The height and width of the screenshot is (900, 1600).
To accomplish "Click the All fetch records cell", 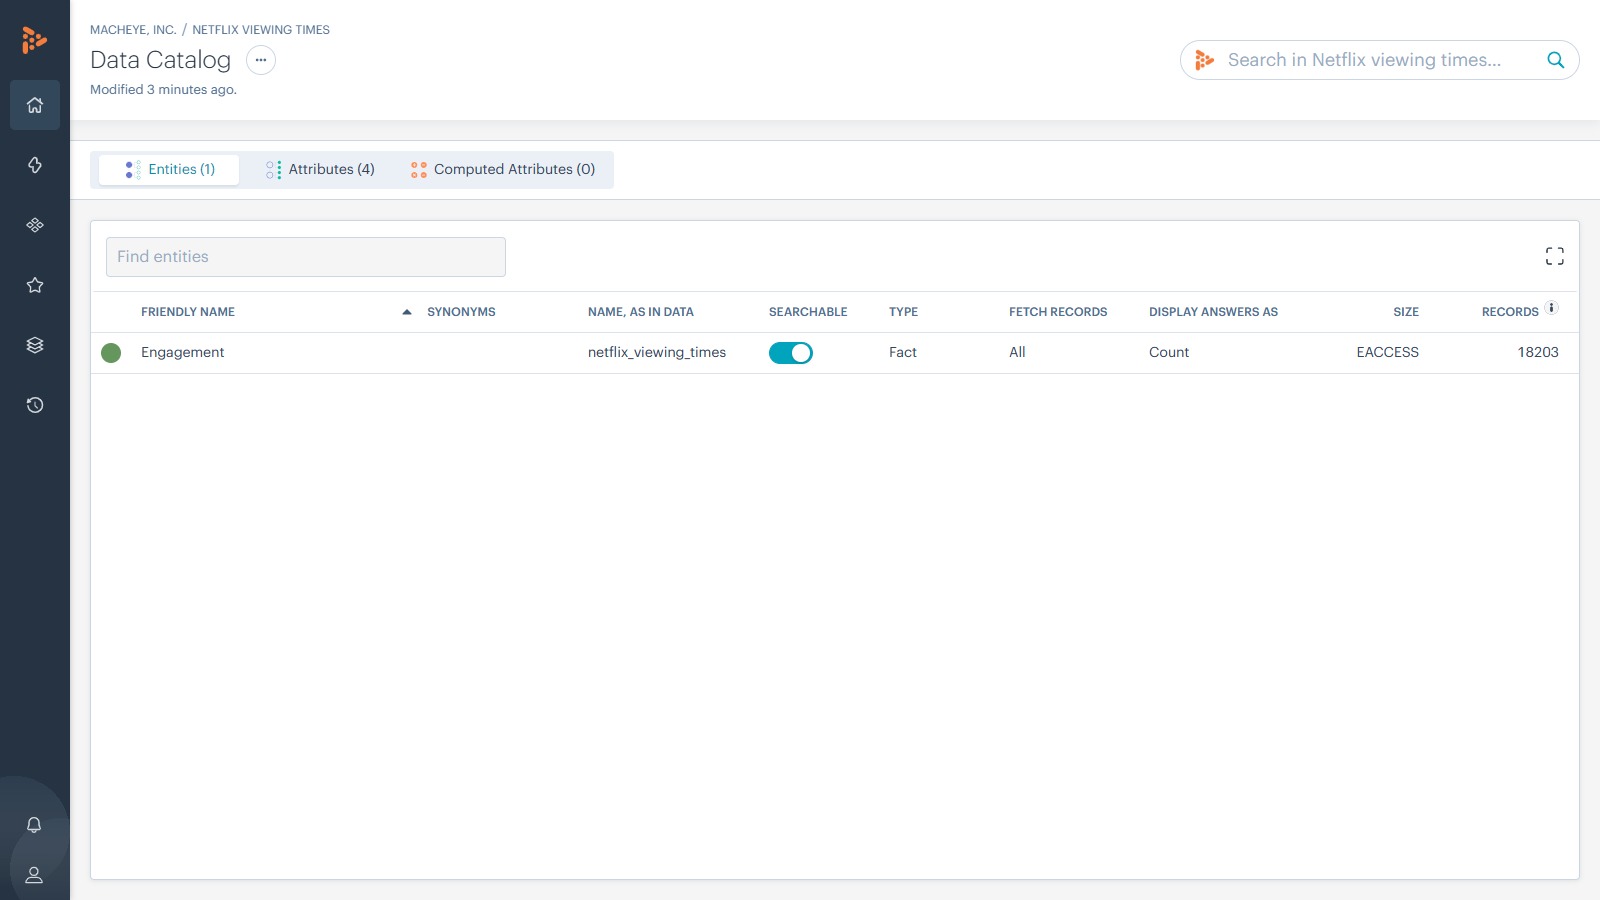I will (1017, 352).
